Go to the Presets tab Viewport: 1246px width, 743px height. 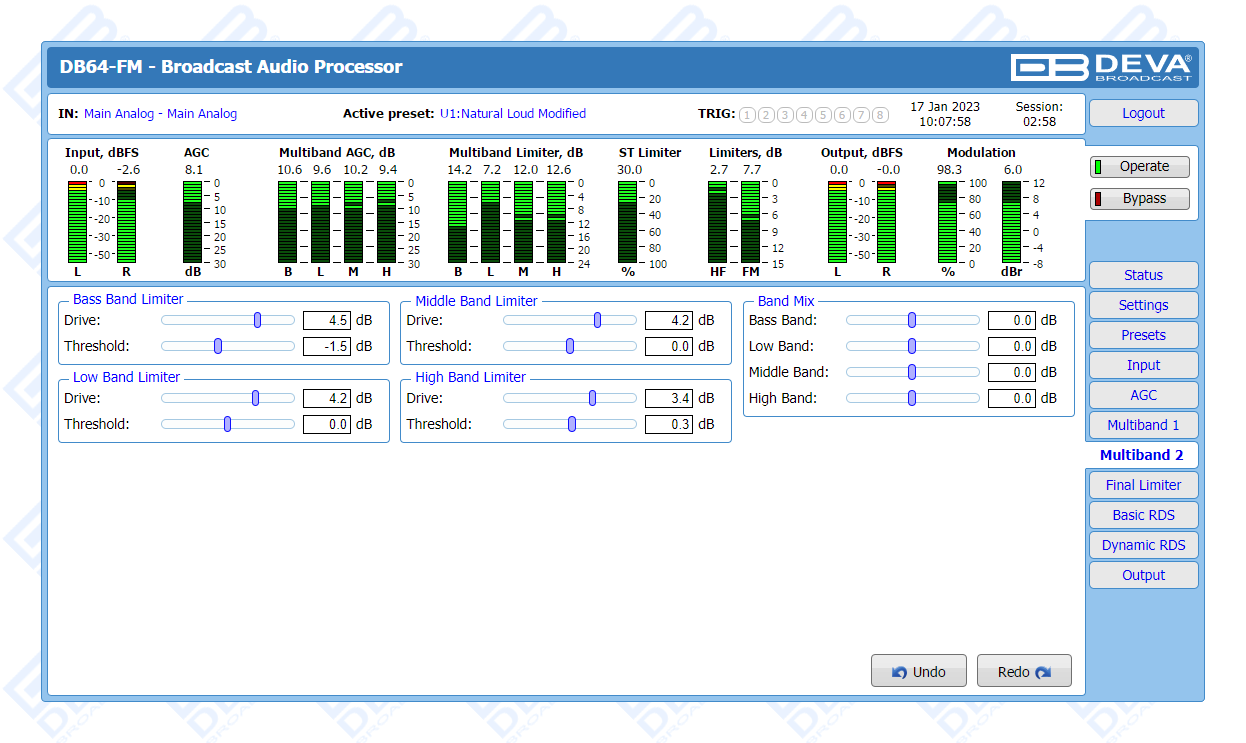click(1143, 335)
